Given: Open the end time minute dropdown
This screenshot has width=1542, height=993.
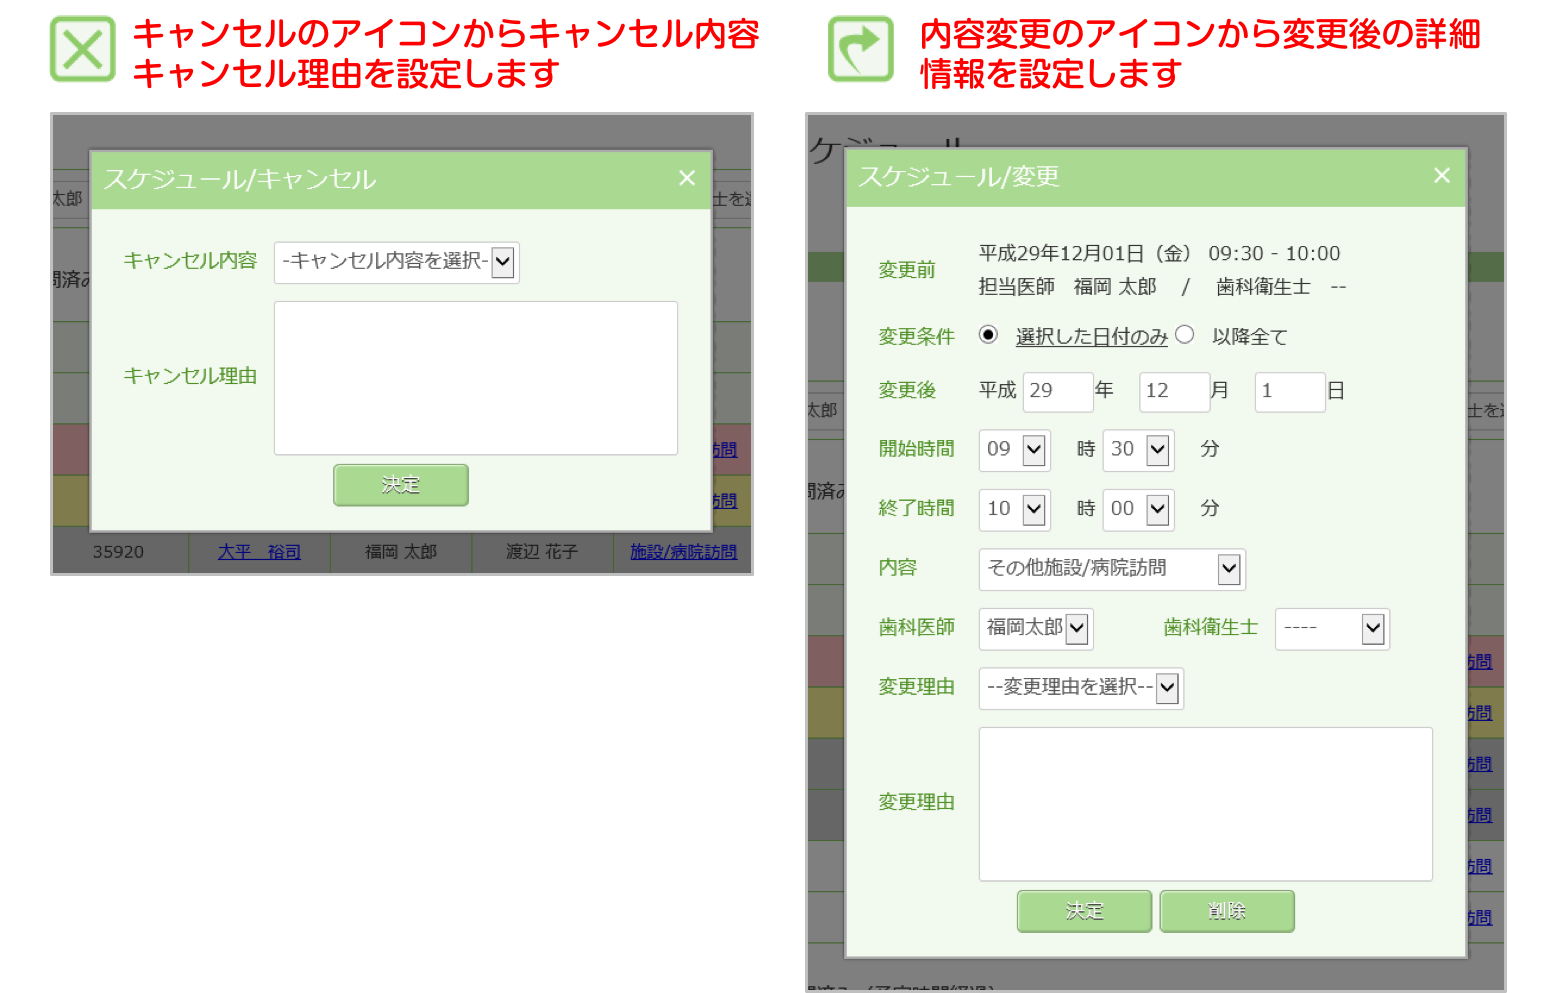Looking at the screenshot, I should pyautogui.click(x=1138, y=509).
